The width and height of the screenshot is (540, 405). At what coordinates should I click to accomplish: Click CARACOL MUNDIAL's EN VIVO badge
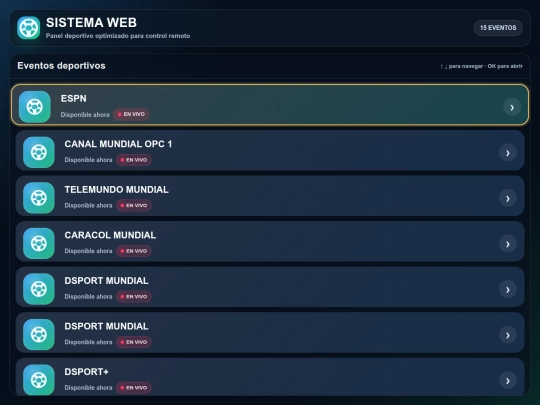point(134,251)
